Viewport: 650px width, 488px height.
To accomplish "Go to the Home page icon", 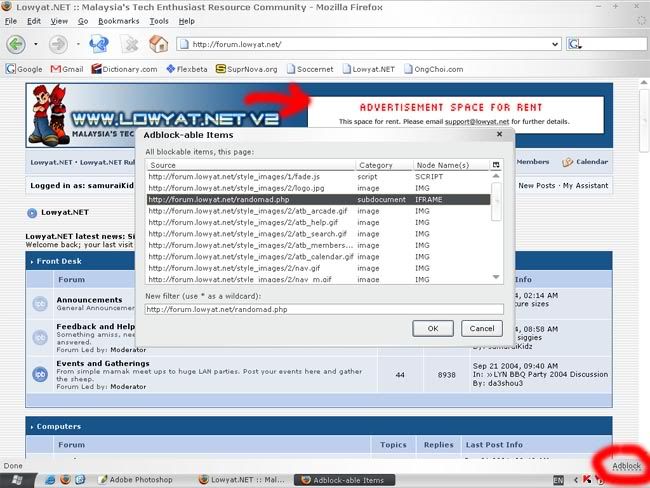I will pos(158,44).
